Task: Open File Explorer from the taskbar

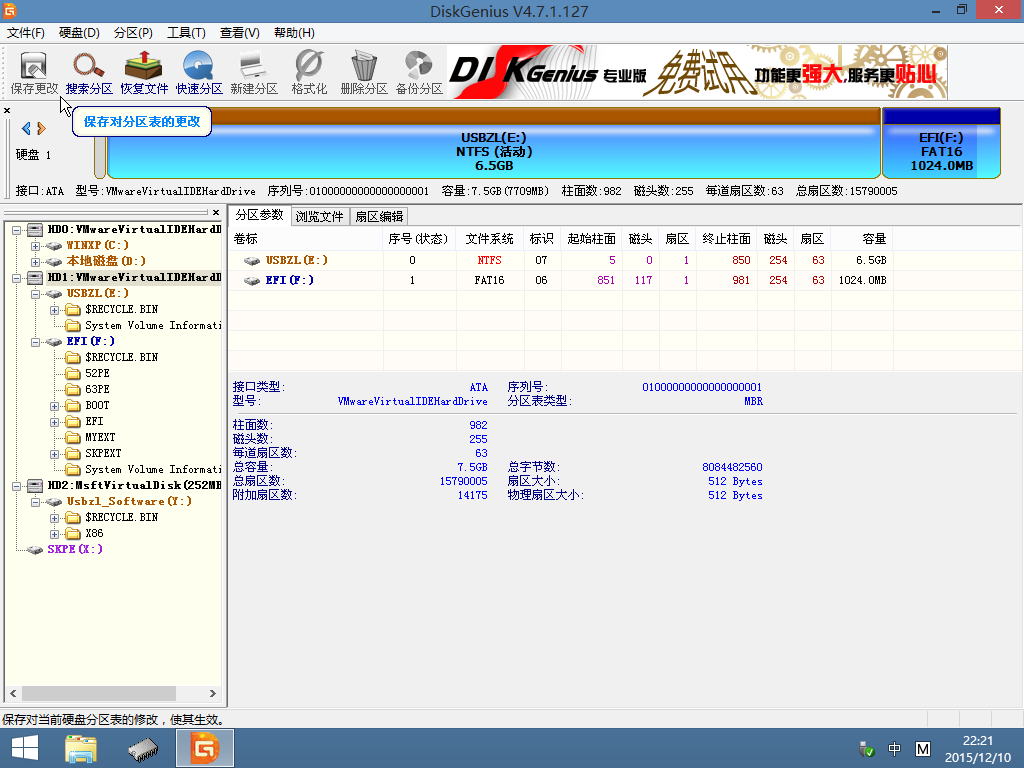Action: pyautogui.click(x=81, y=748)
